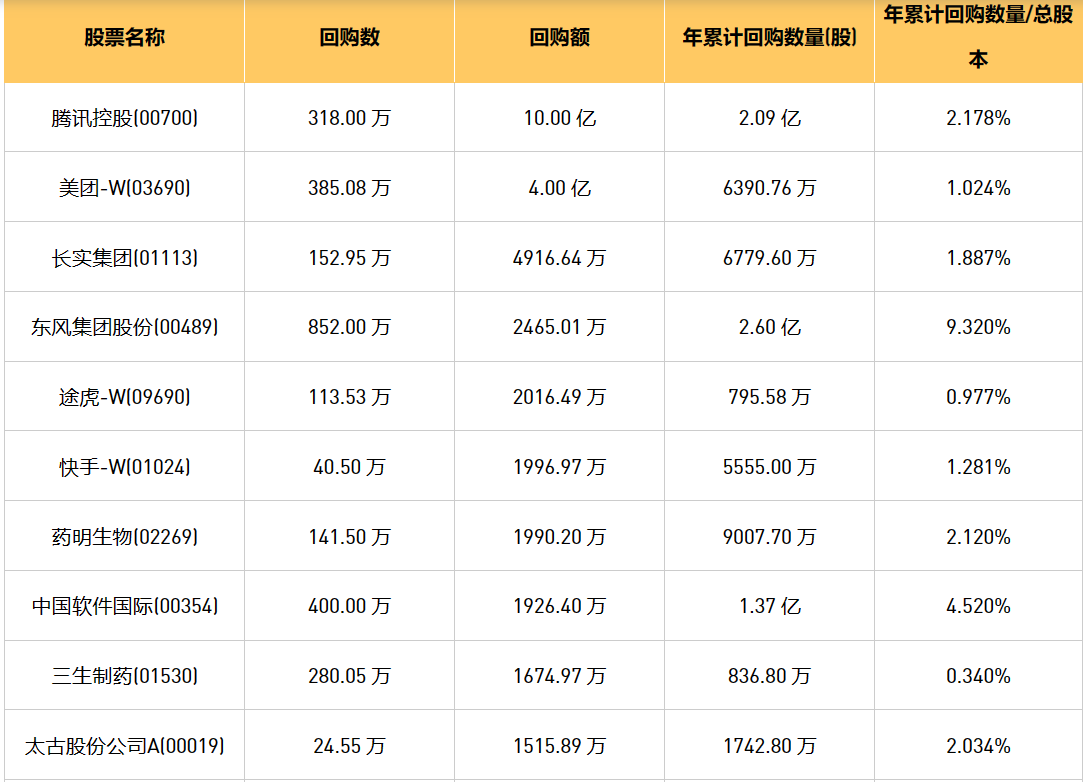Select the 太古股份公司A(00019) stock name
This screenshot has width=1083, height=782.
click(x=125, y=746)
